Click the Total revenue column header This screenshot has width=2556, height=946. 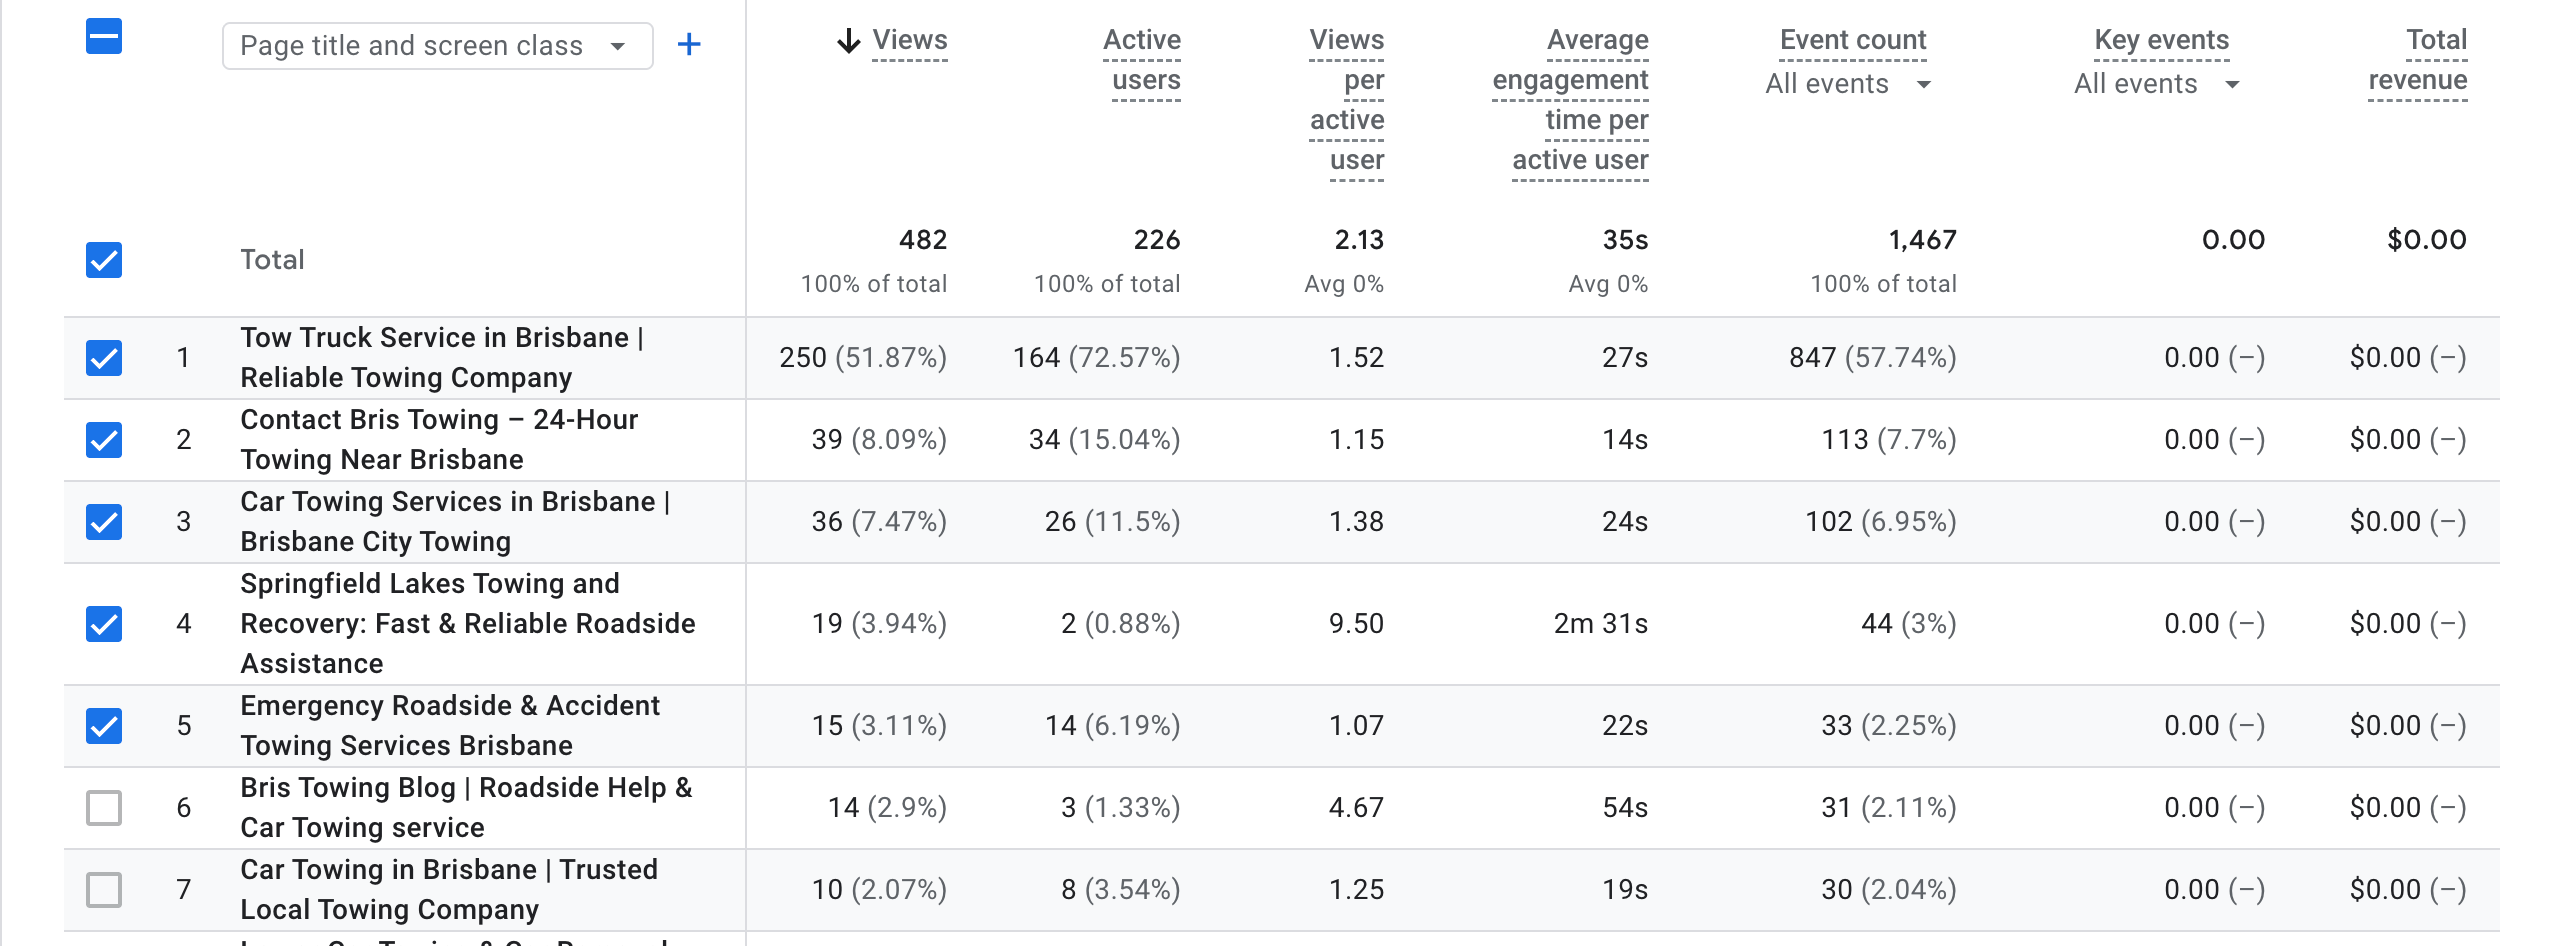pyautogui.click(x=2418, y=60)
